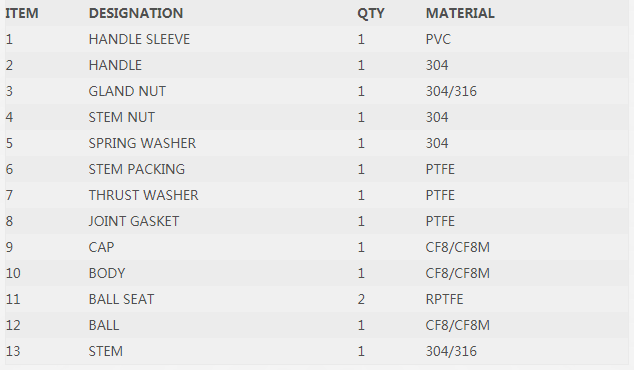Select the SPRING WASHER cell
The width and height of the screenshot is (634, 370).
click(142, 143)
